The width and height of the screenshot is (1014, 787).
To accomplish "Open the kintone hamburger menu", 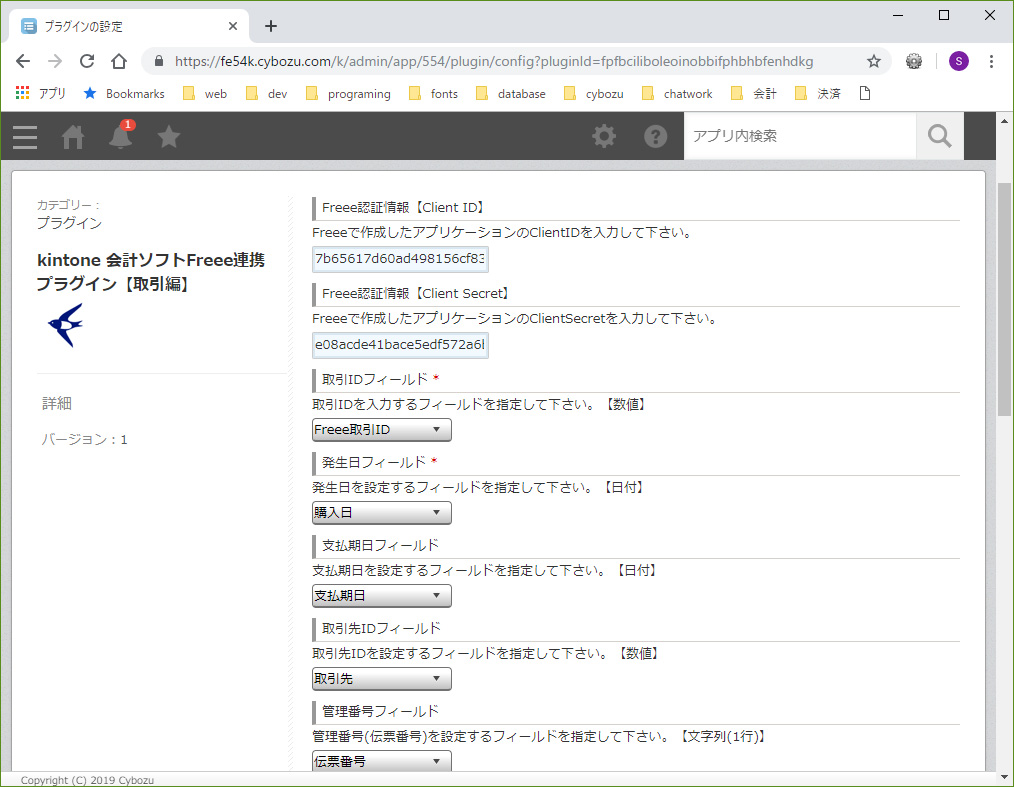I will (25, 137).
